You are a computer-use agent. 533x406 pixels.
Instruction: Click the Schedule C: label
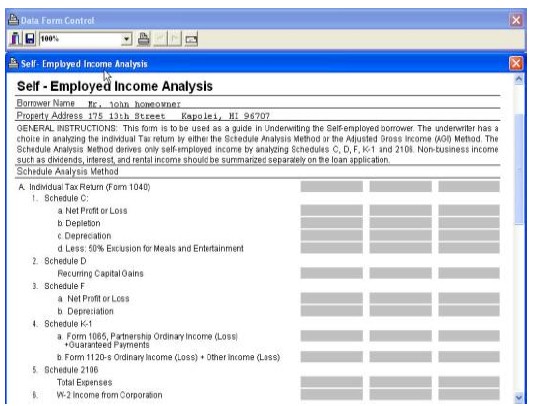tap(66, 198)
